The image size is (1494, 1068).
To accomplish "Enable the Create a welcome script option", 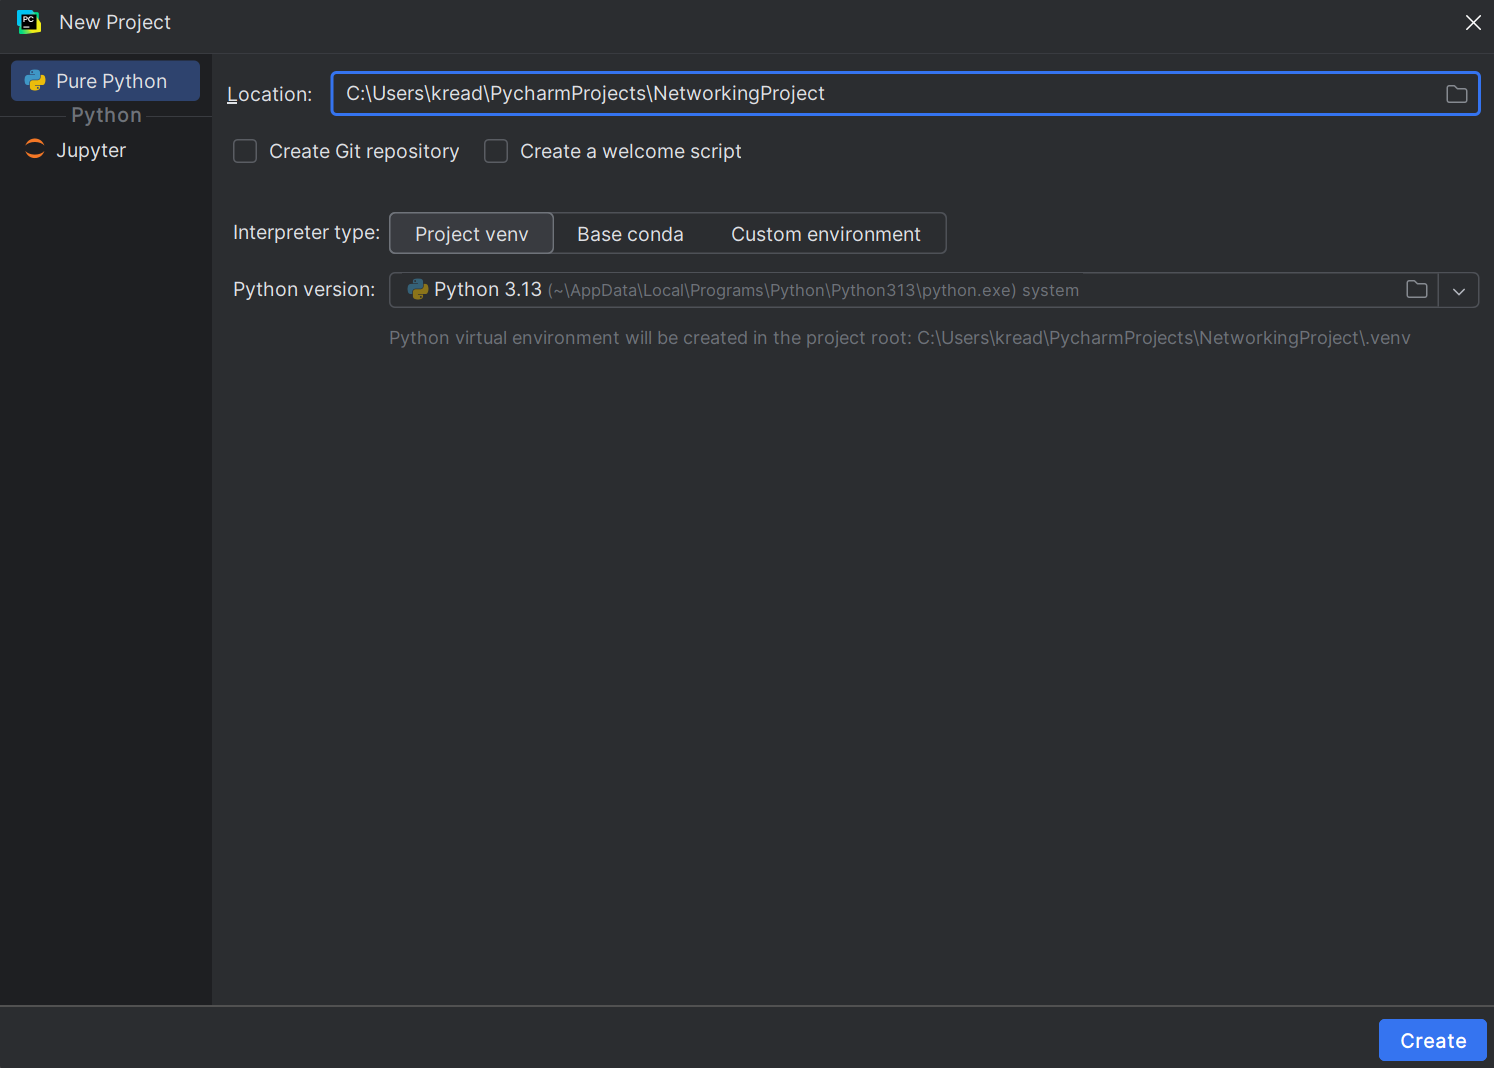I will 496,151.
